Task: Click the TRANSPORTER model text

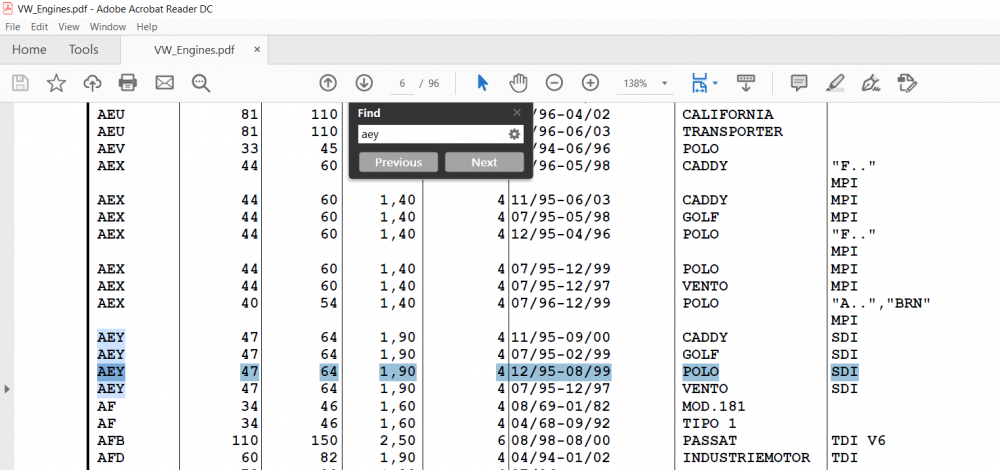Action: 732,132
